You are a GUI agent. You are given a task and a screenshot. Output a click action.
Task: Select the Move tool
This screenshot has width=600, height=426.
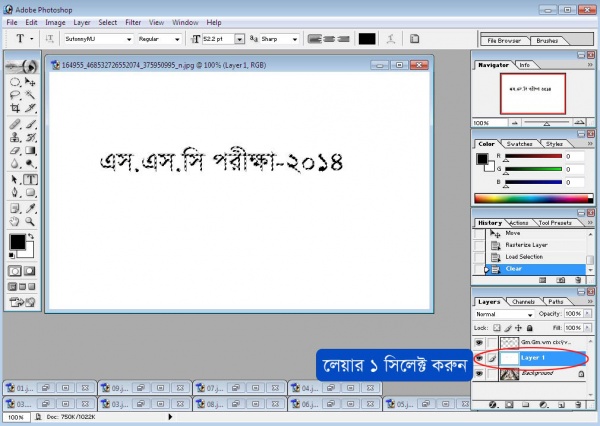pyautogui.click(x=30, y=82)
